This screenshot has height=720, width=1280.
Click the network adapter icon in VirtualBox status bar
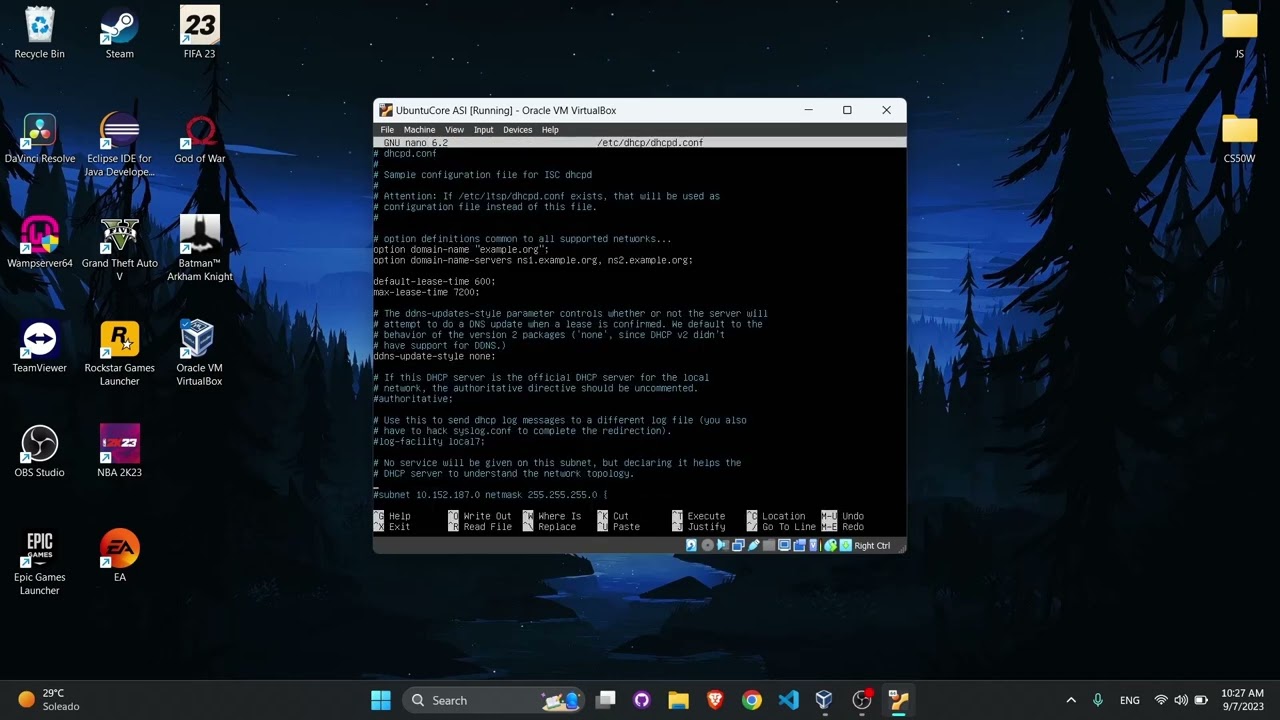(x=738, y=545)
